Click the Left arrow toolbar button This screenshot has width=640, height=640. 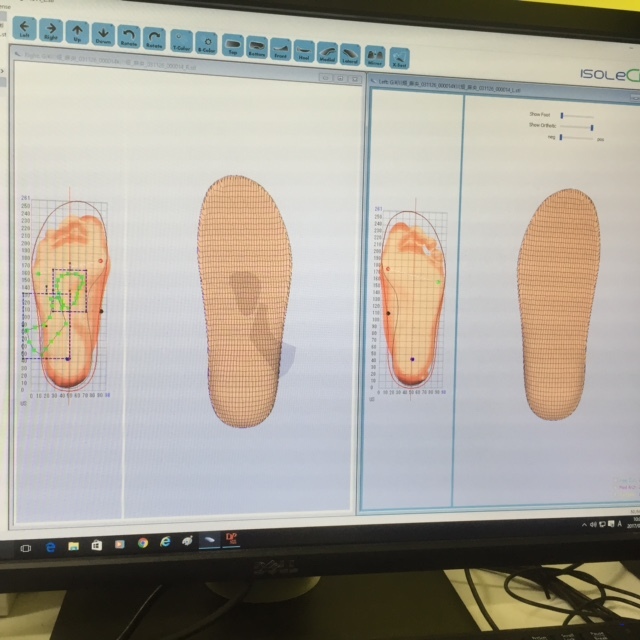[24, 36]
